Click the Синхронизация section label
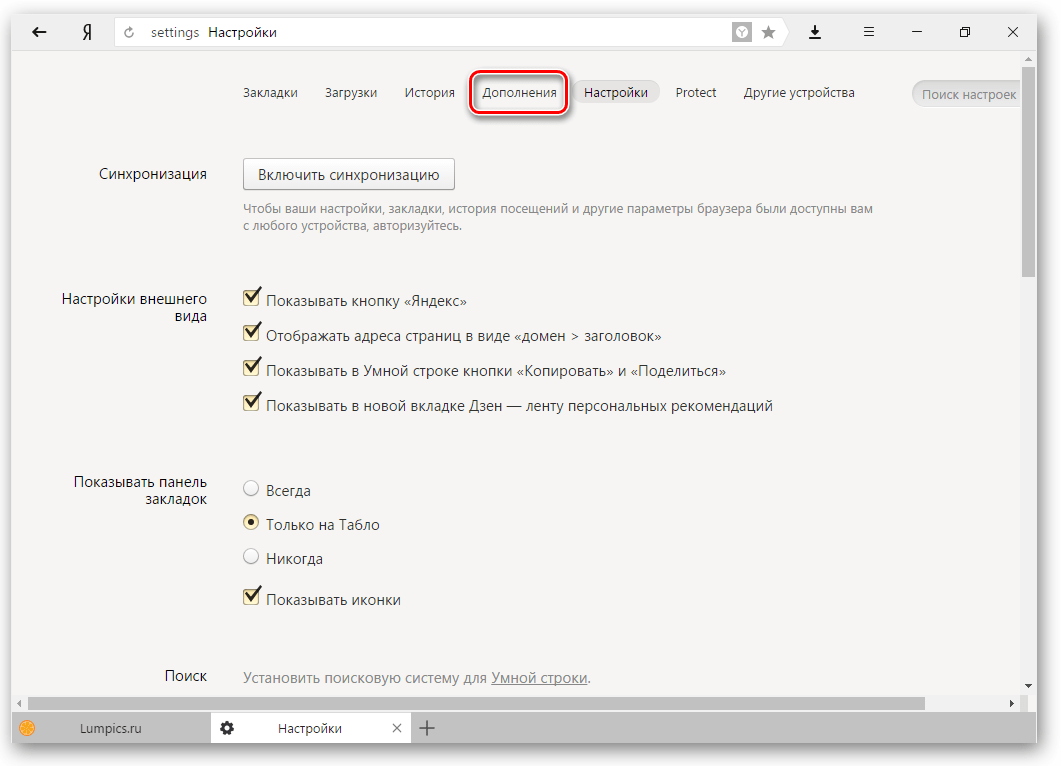 [153, 174]
